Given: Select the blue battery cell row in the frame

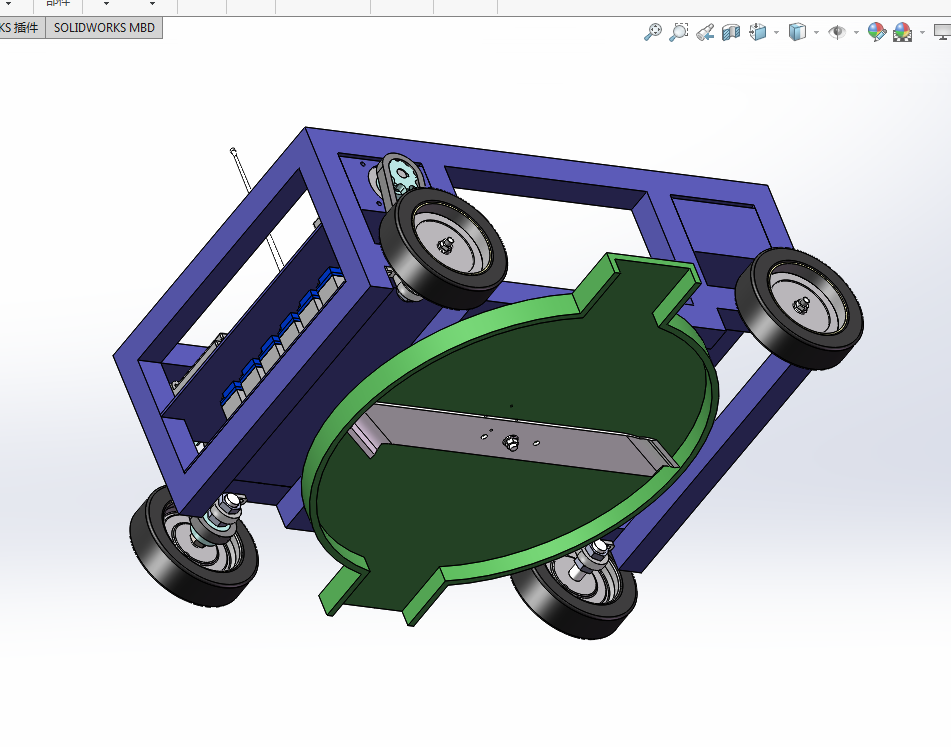Looking at the screenshot, I should coord(283,343).
